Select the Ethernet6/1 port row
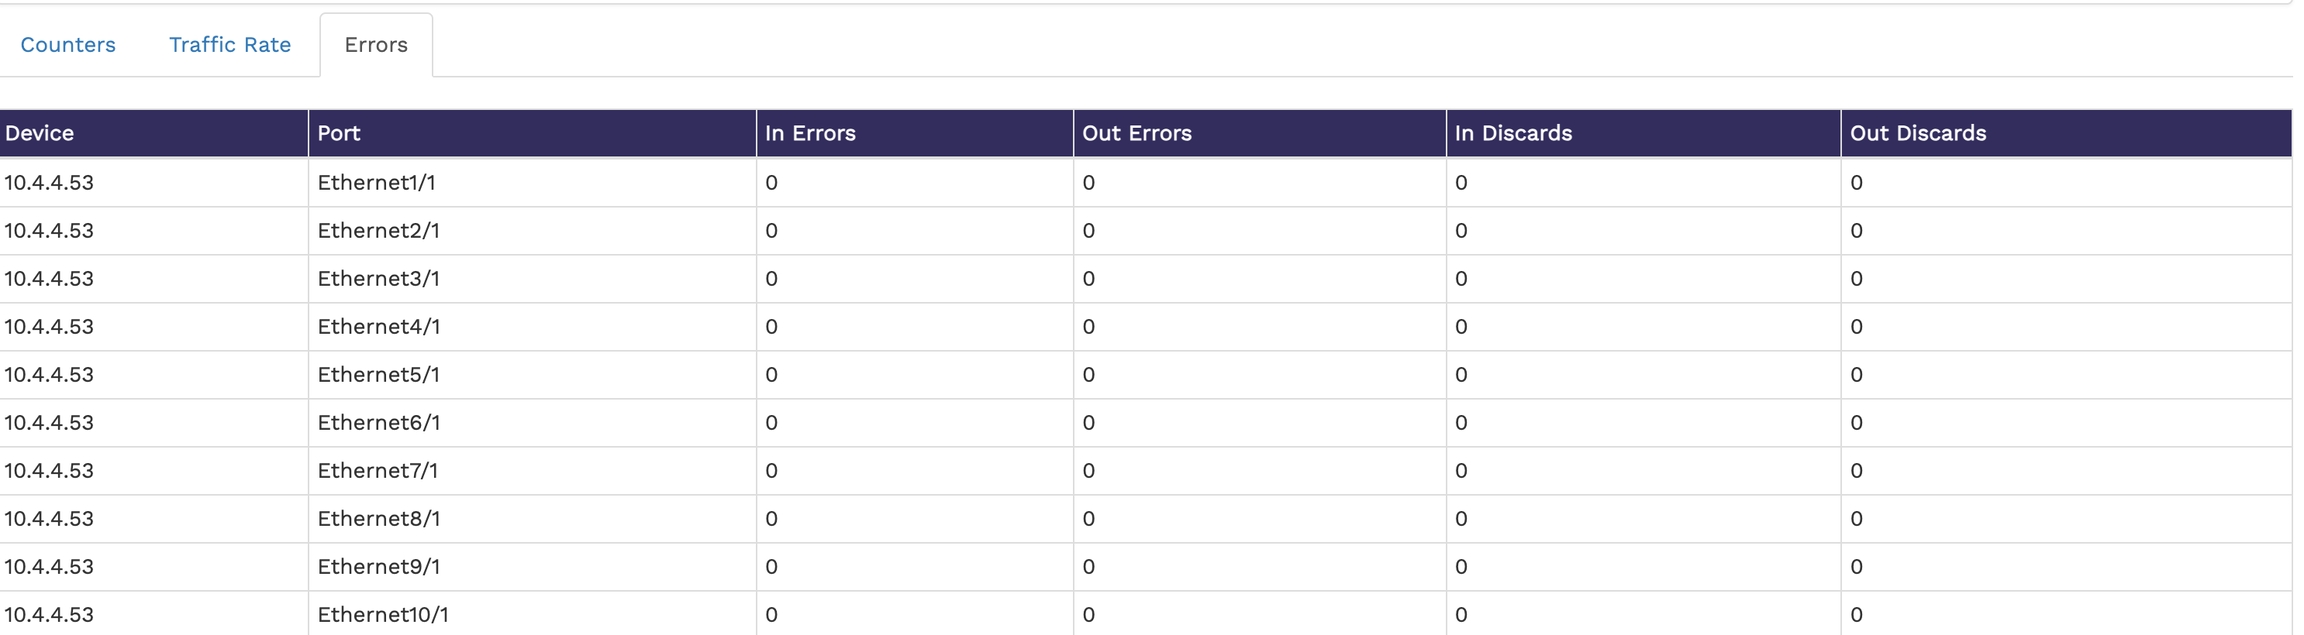 point(379,423)
